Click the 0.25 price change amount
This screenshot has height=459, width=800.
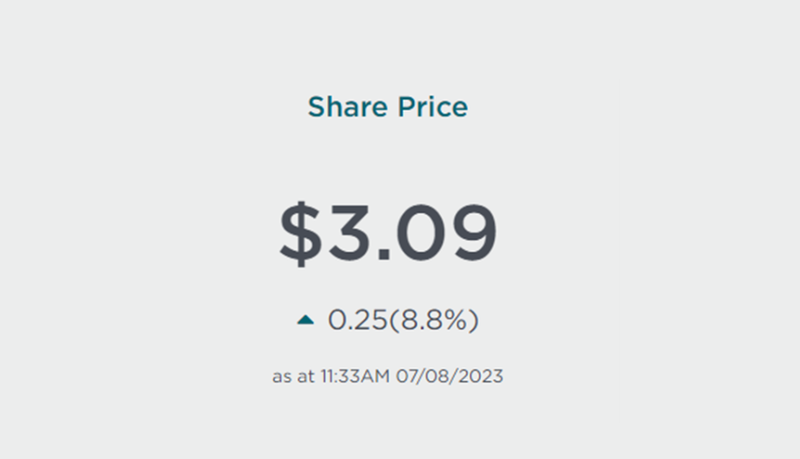click(357, 320)
